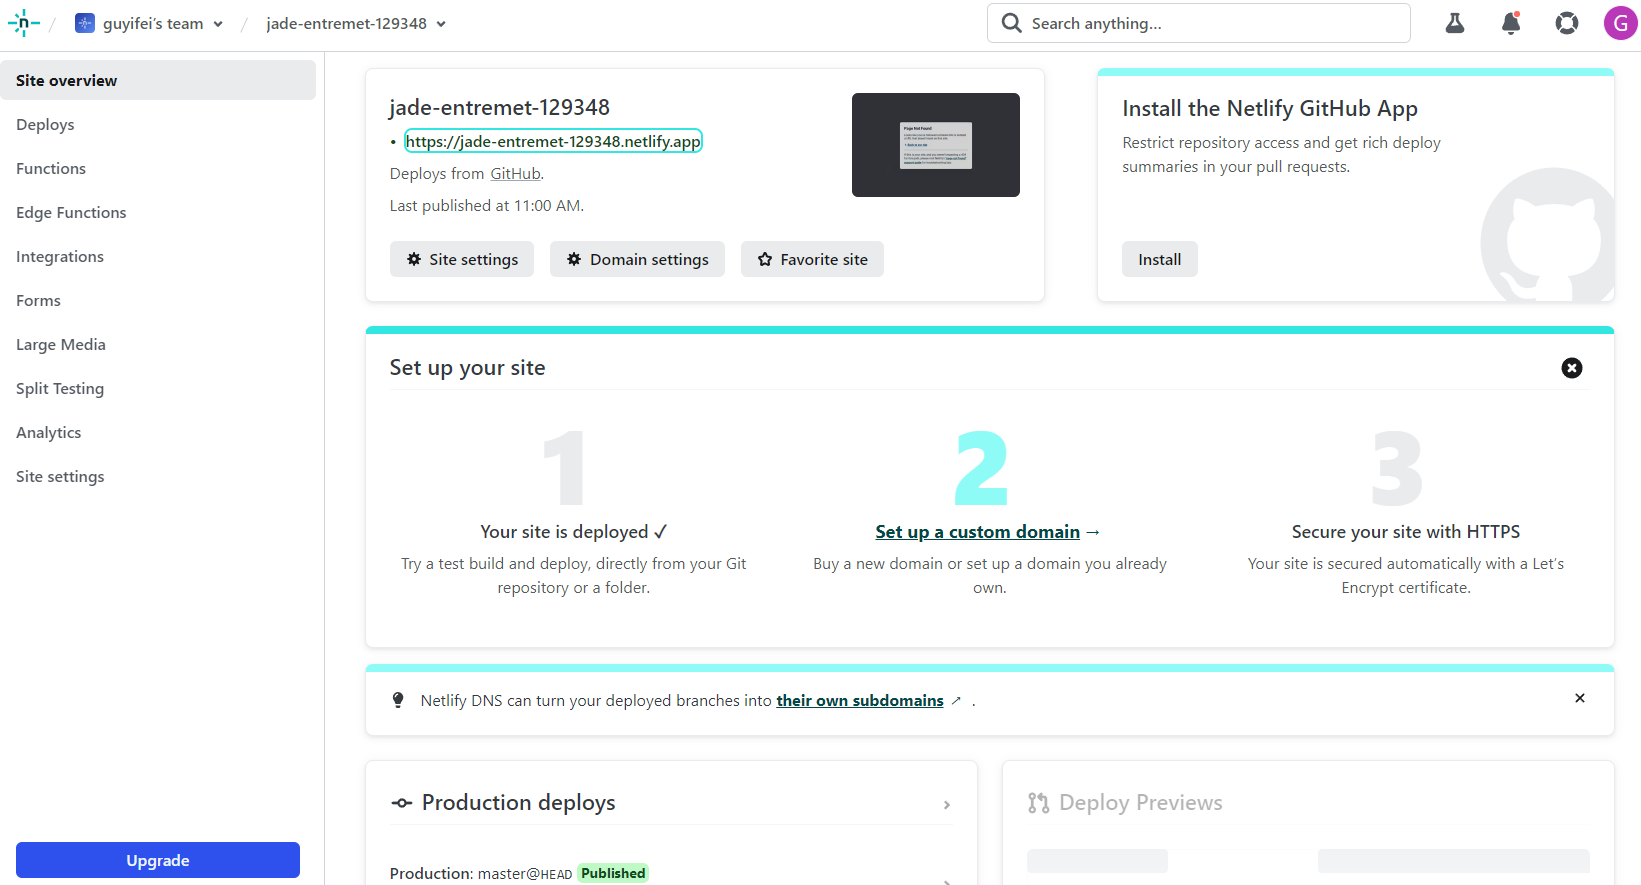This screenshot has width=1641, height=885.
Task: Expand Production deploys chevron
Action: pyautogui.click(x=947, y=805)
